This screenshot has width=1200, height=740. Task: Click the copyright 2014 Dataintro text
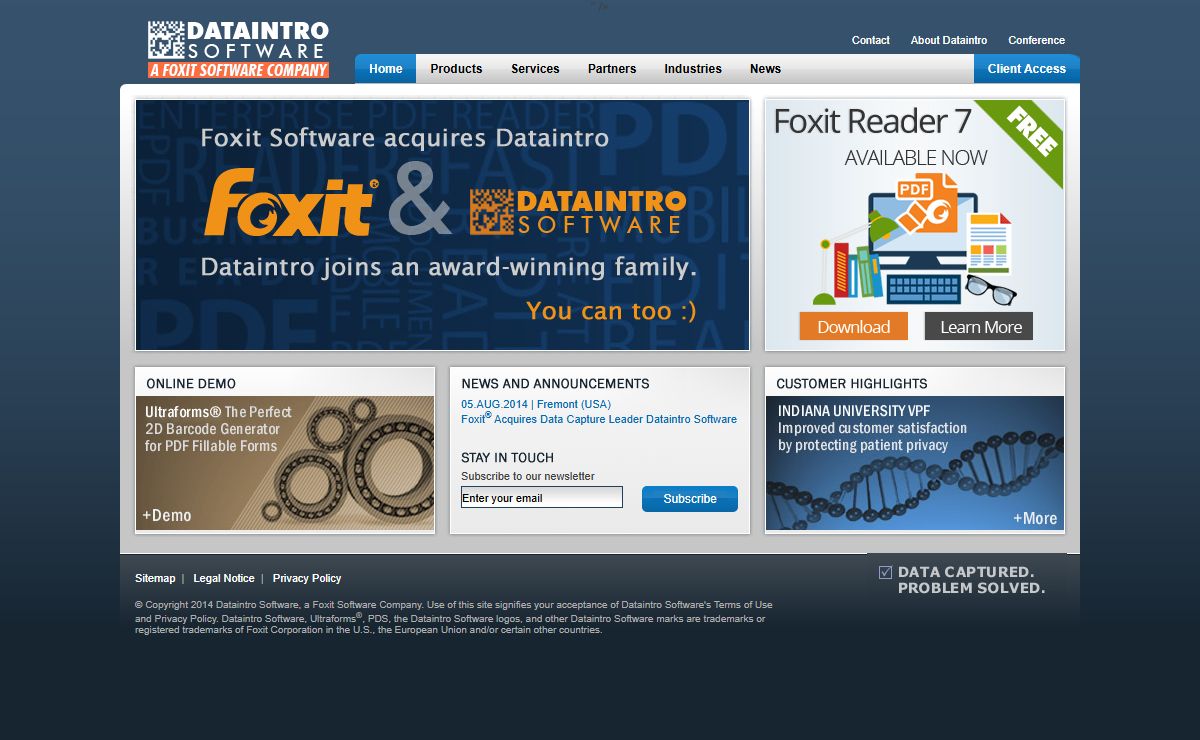(x=454, y=618)
